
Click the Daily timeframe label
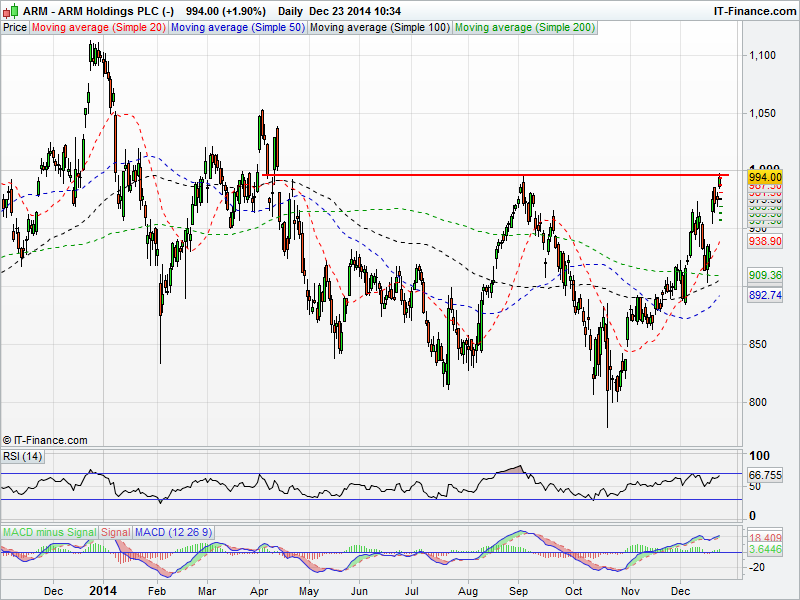(x=290, y=10)
